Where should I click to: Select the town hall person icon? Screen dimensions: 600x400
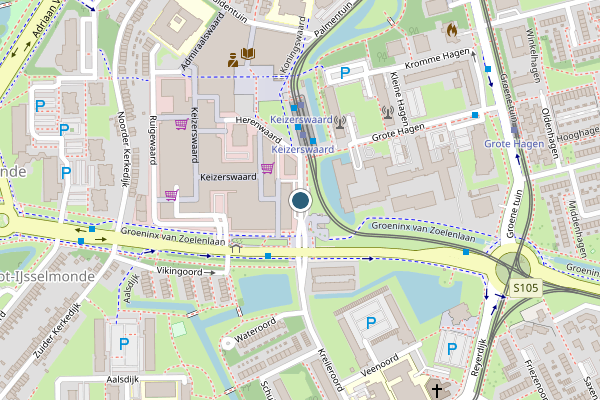[233, 60]
